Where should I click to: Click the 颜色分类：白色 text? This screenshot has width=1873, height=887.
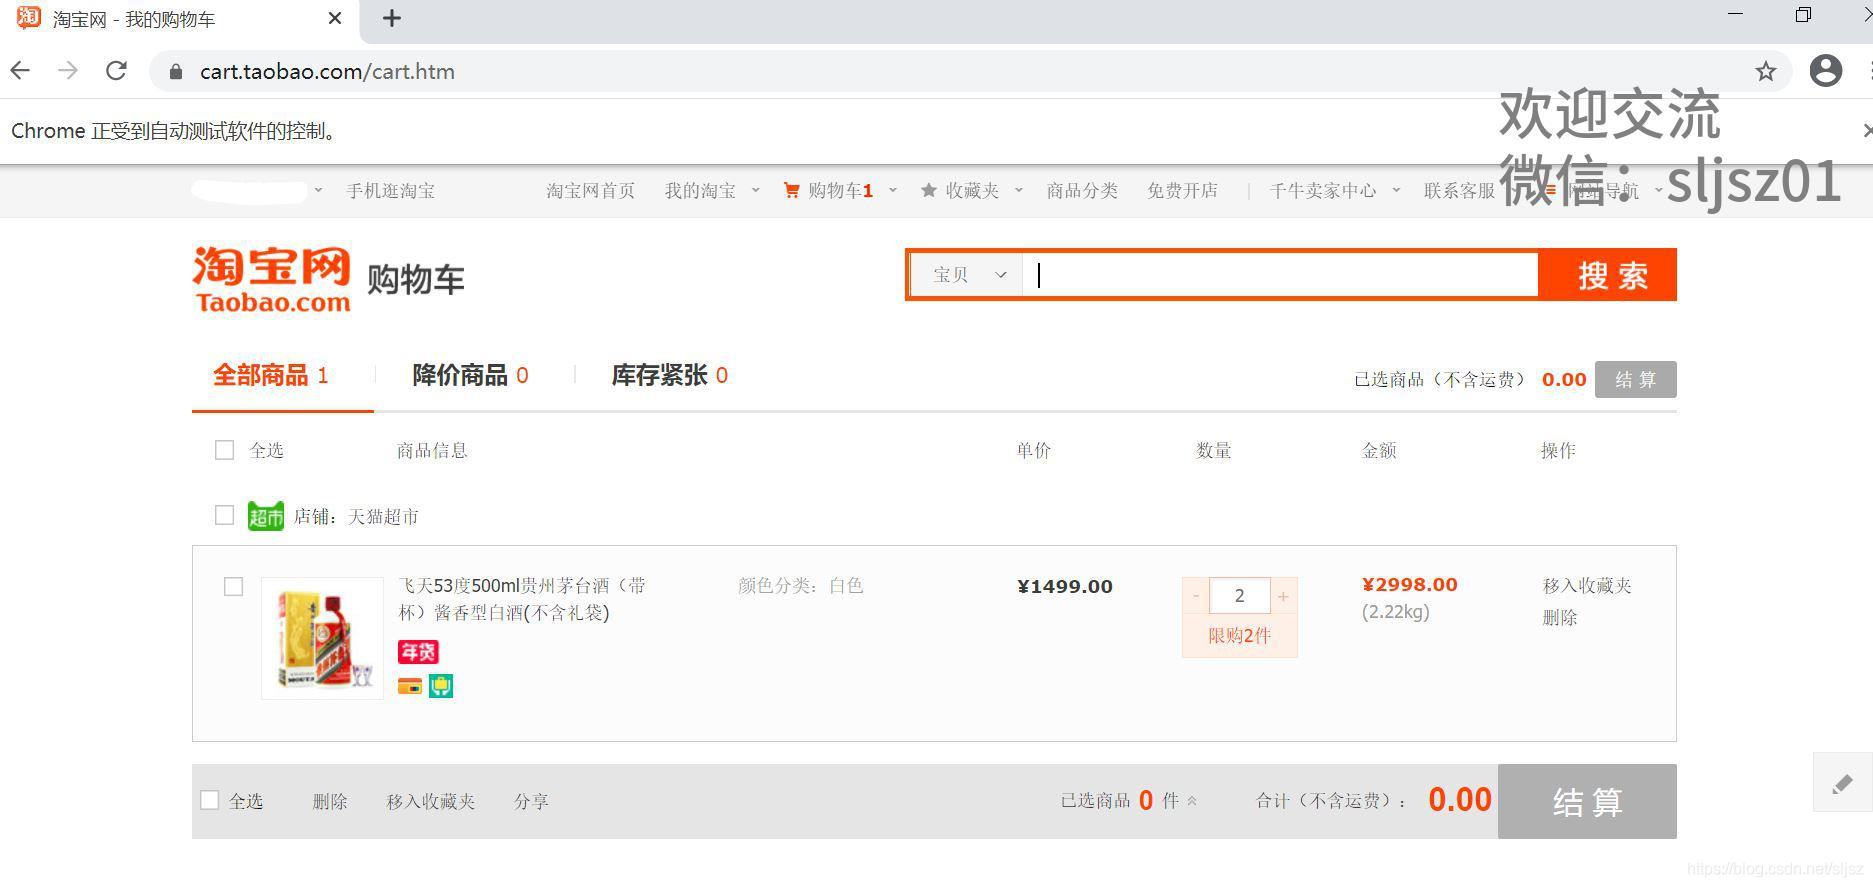[800, 585]
